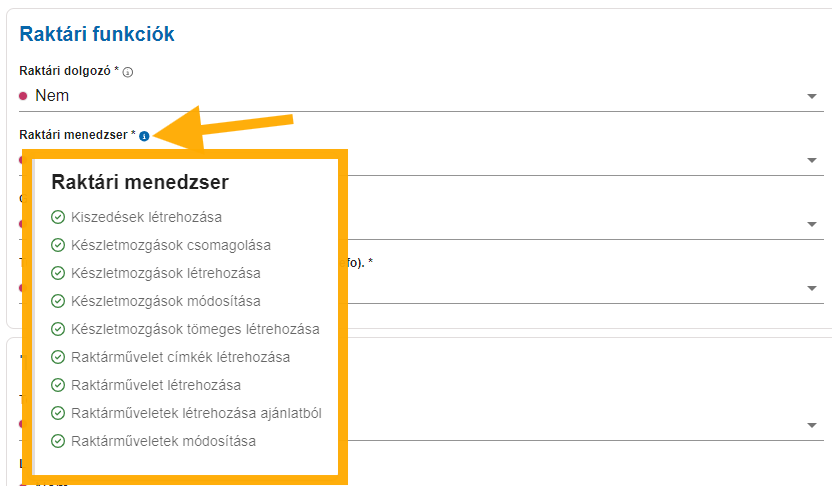
Task: Click the Raktárművelet címkék létrehozása check icon
Action: 58,357
